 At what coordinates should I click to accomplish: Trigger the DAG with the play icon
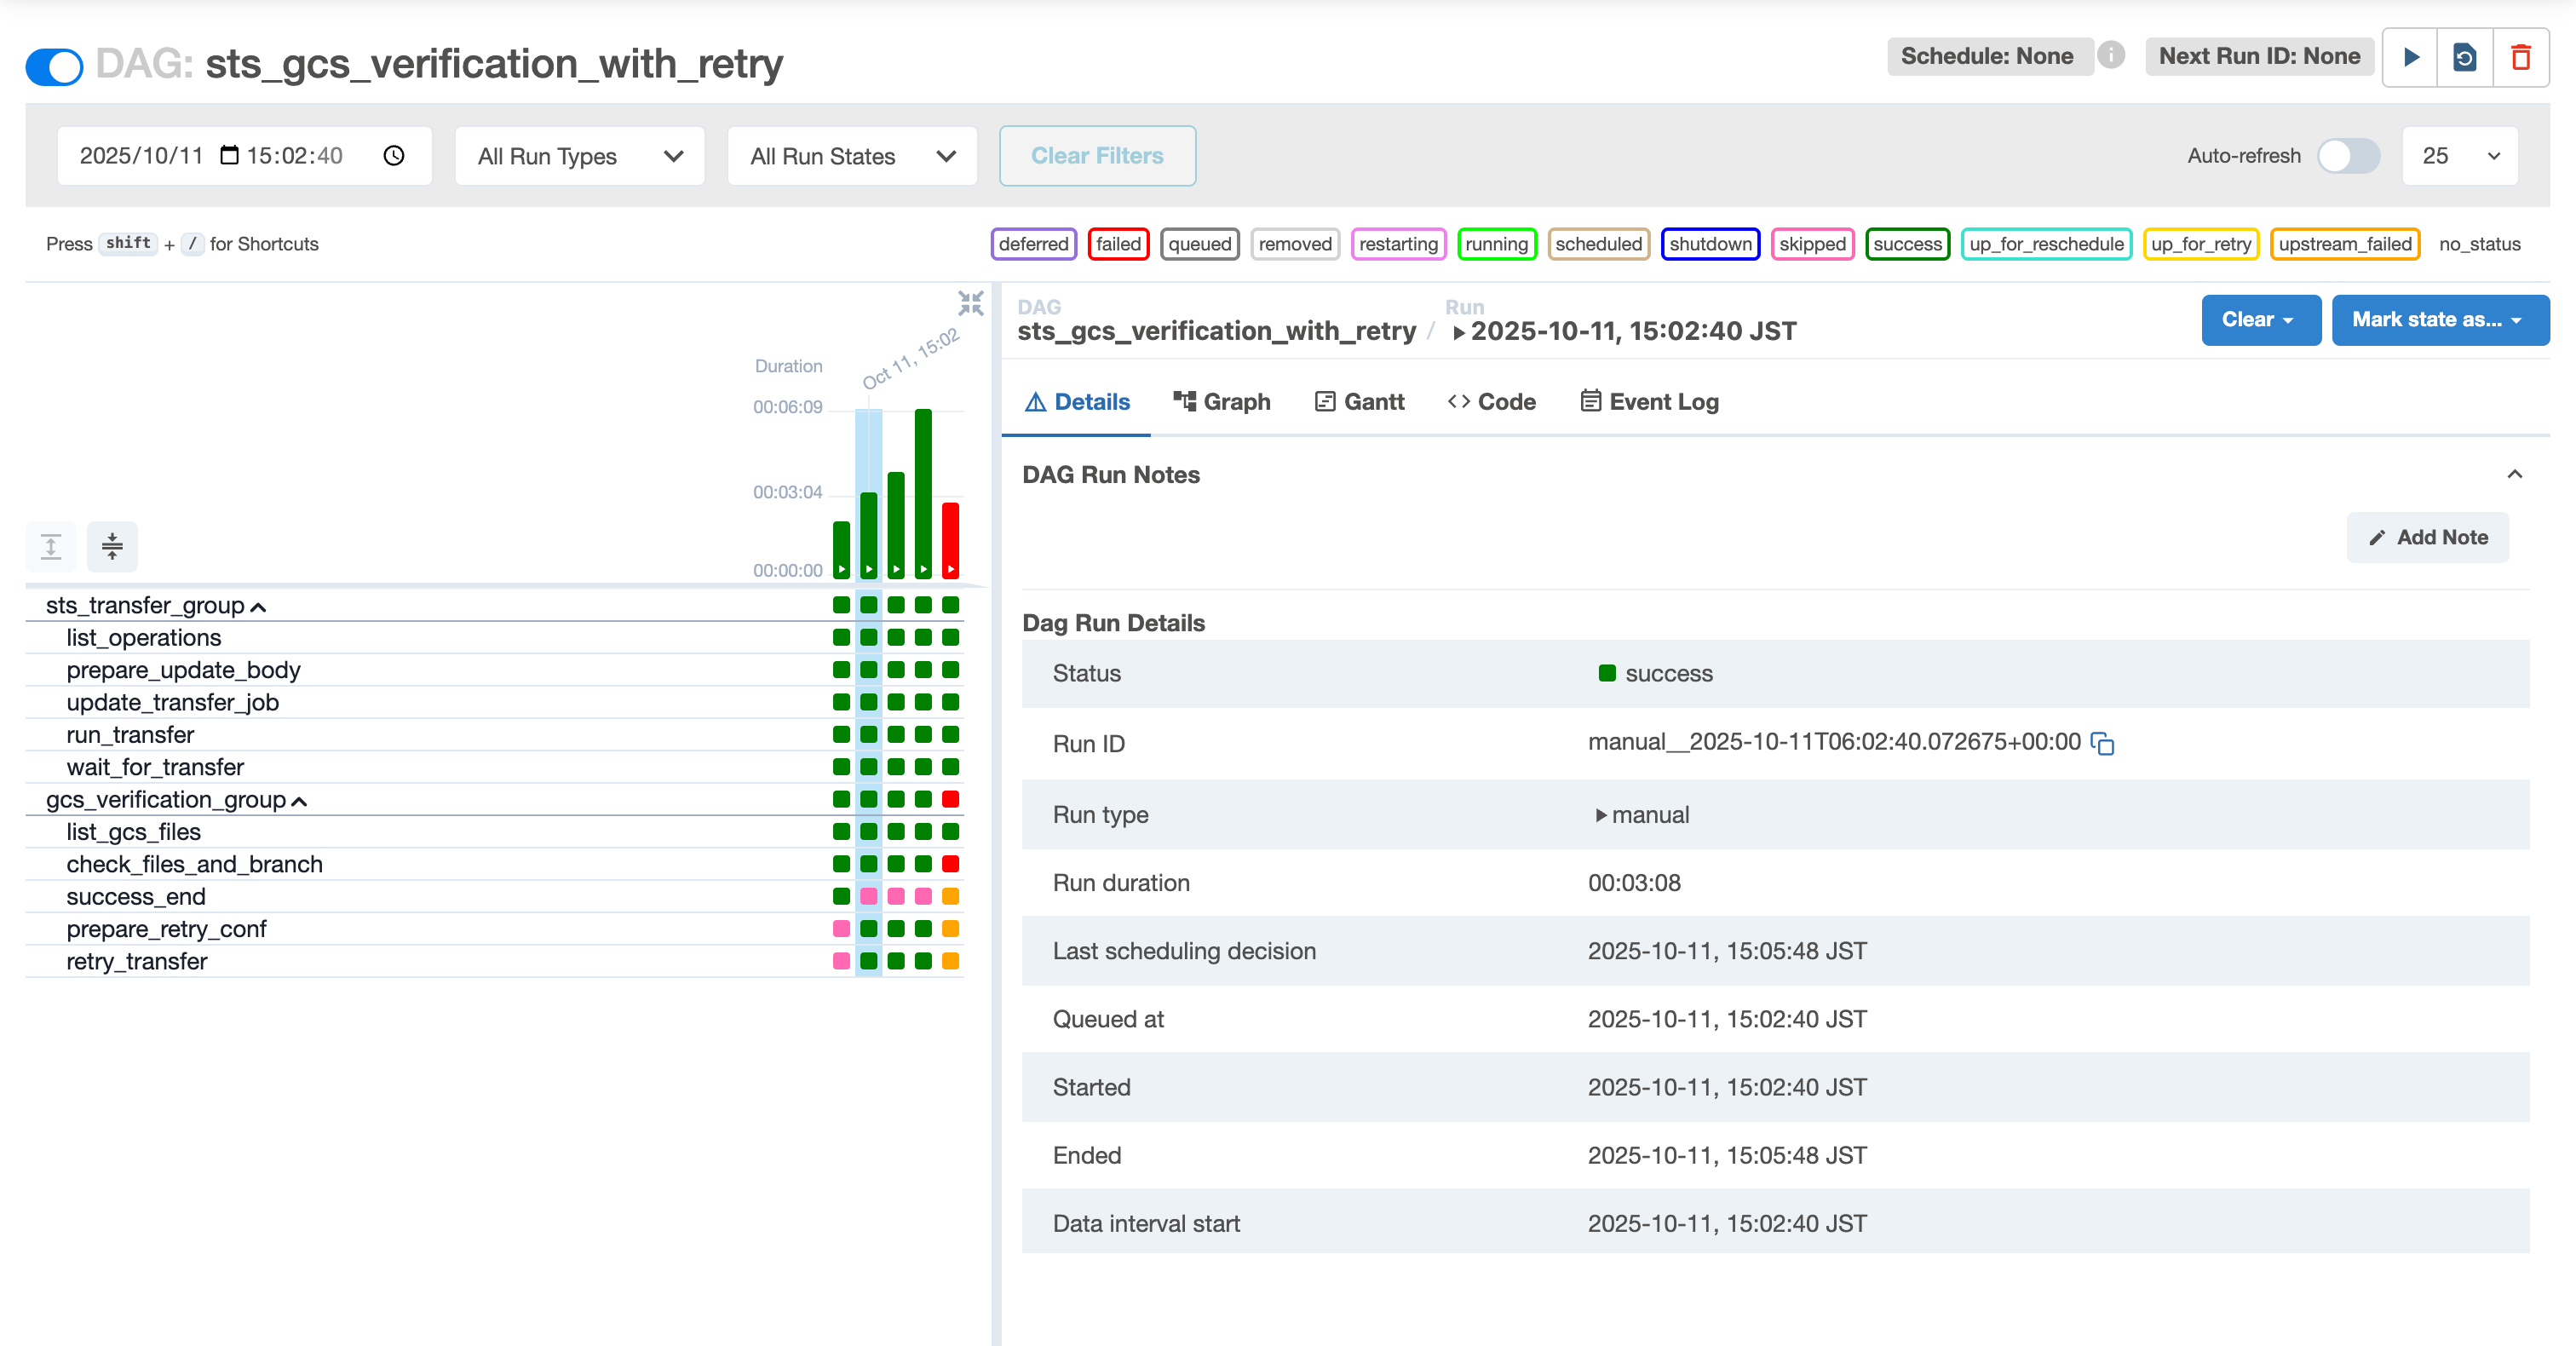2411,57
